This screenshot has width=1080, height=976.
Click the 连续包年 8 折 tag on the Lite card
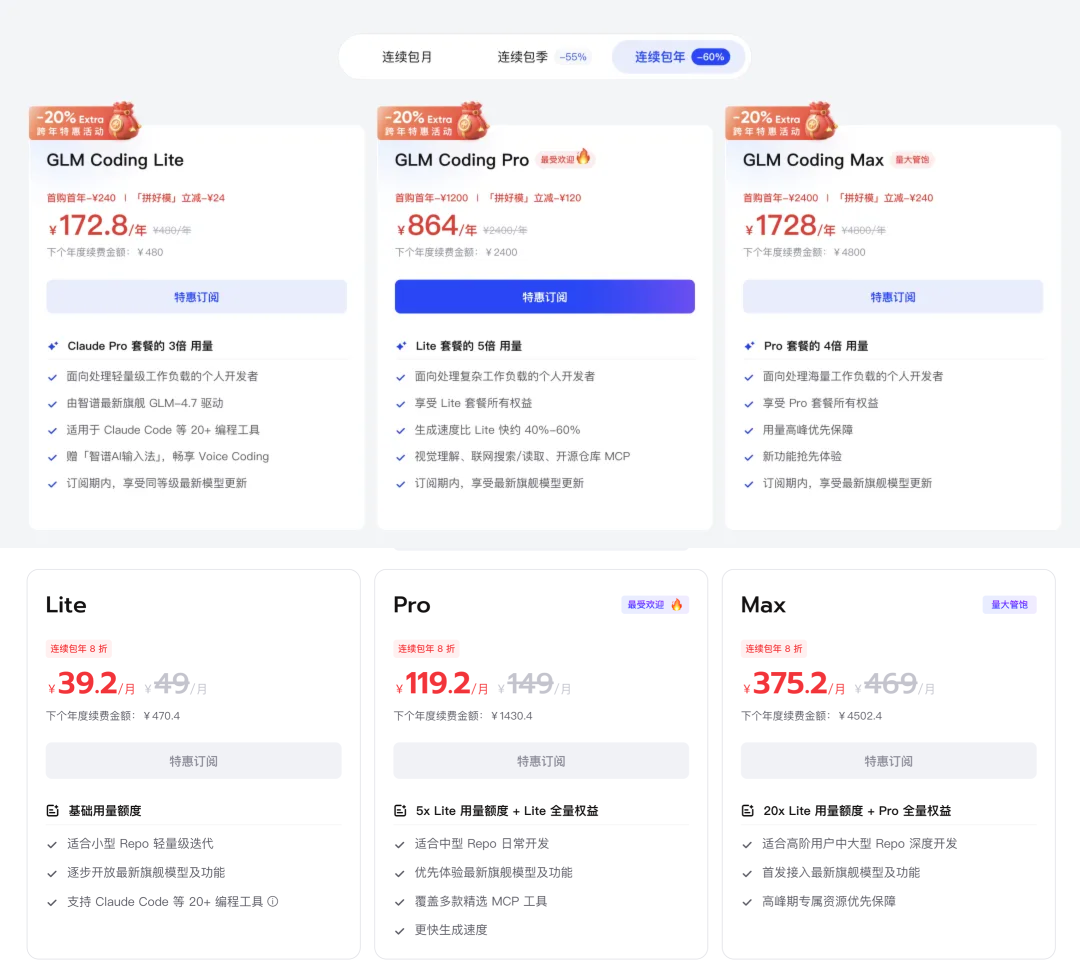(x=79, y=649)
